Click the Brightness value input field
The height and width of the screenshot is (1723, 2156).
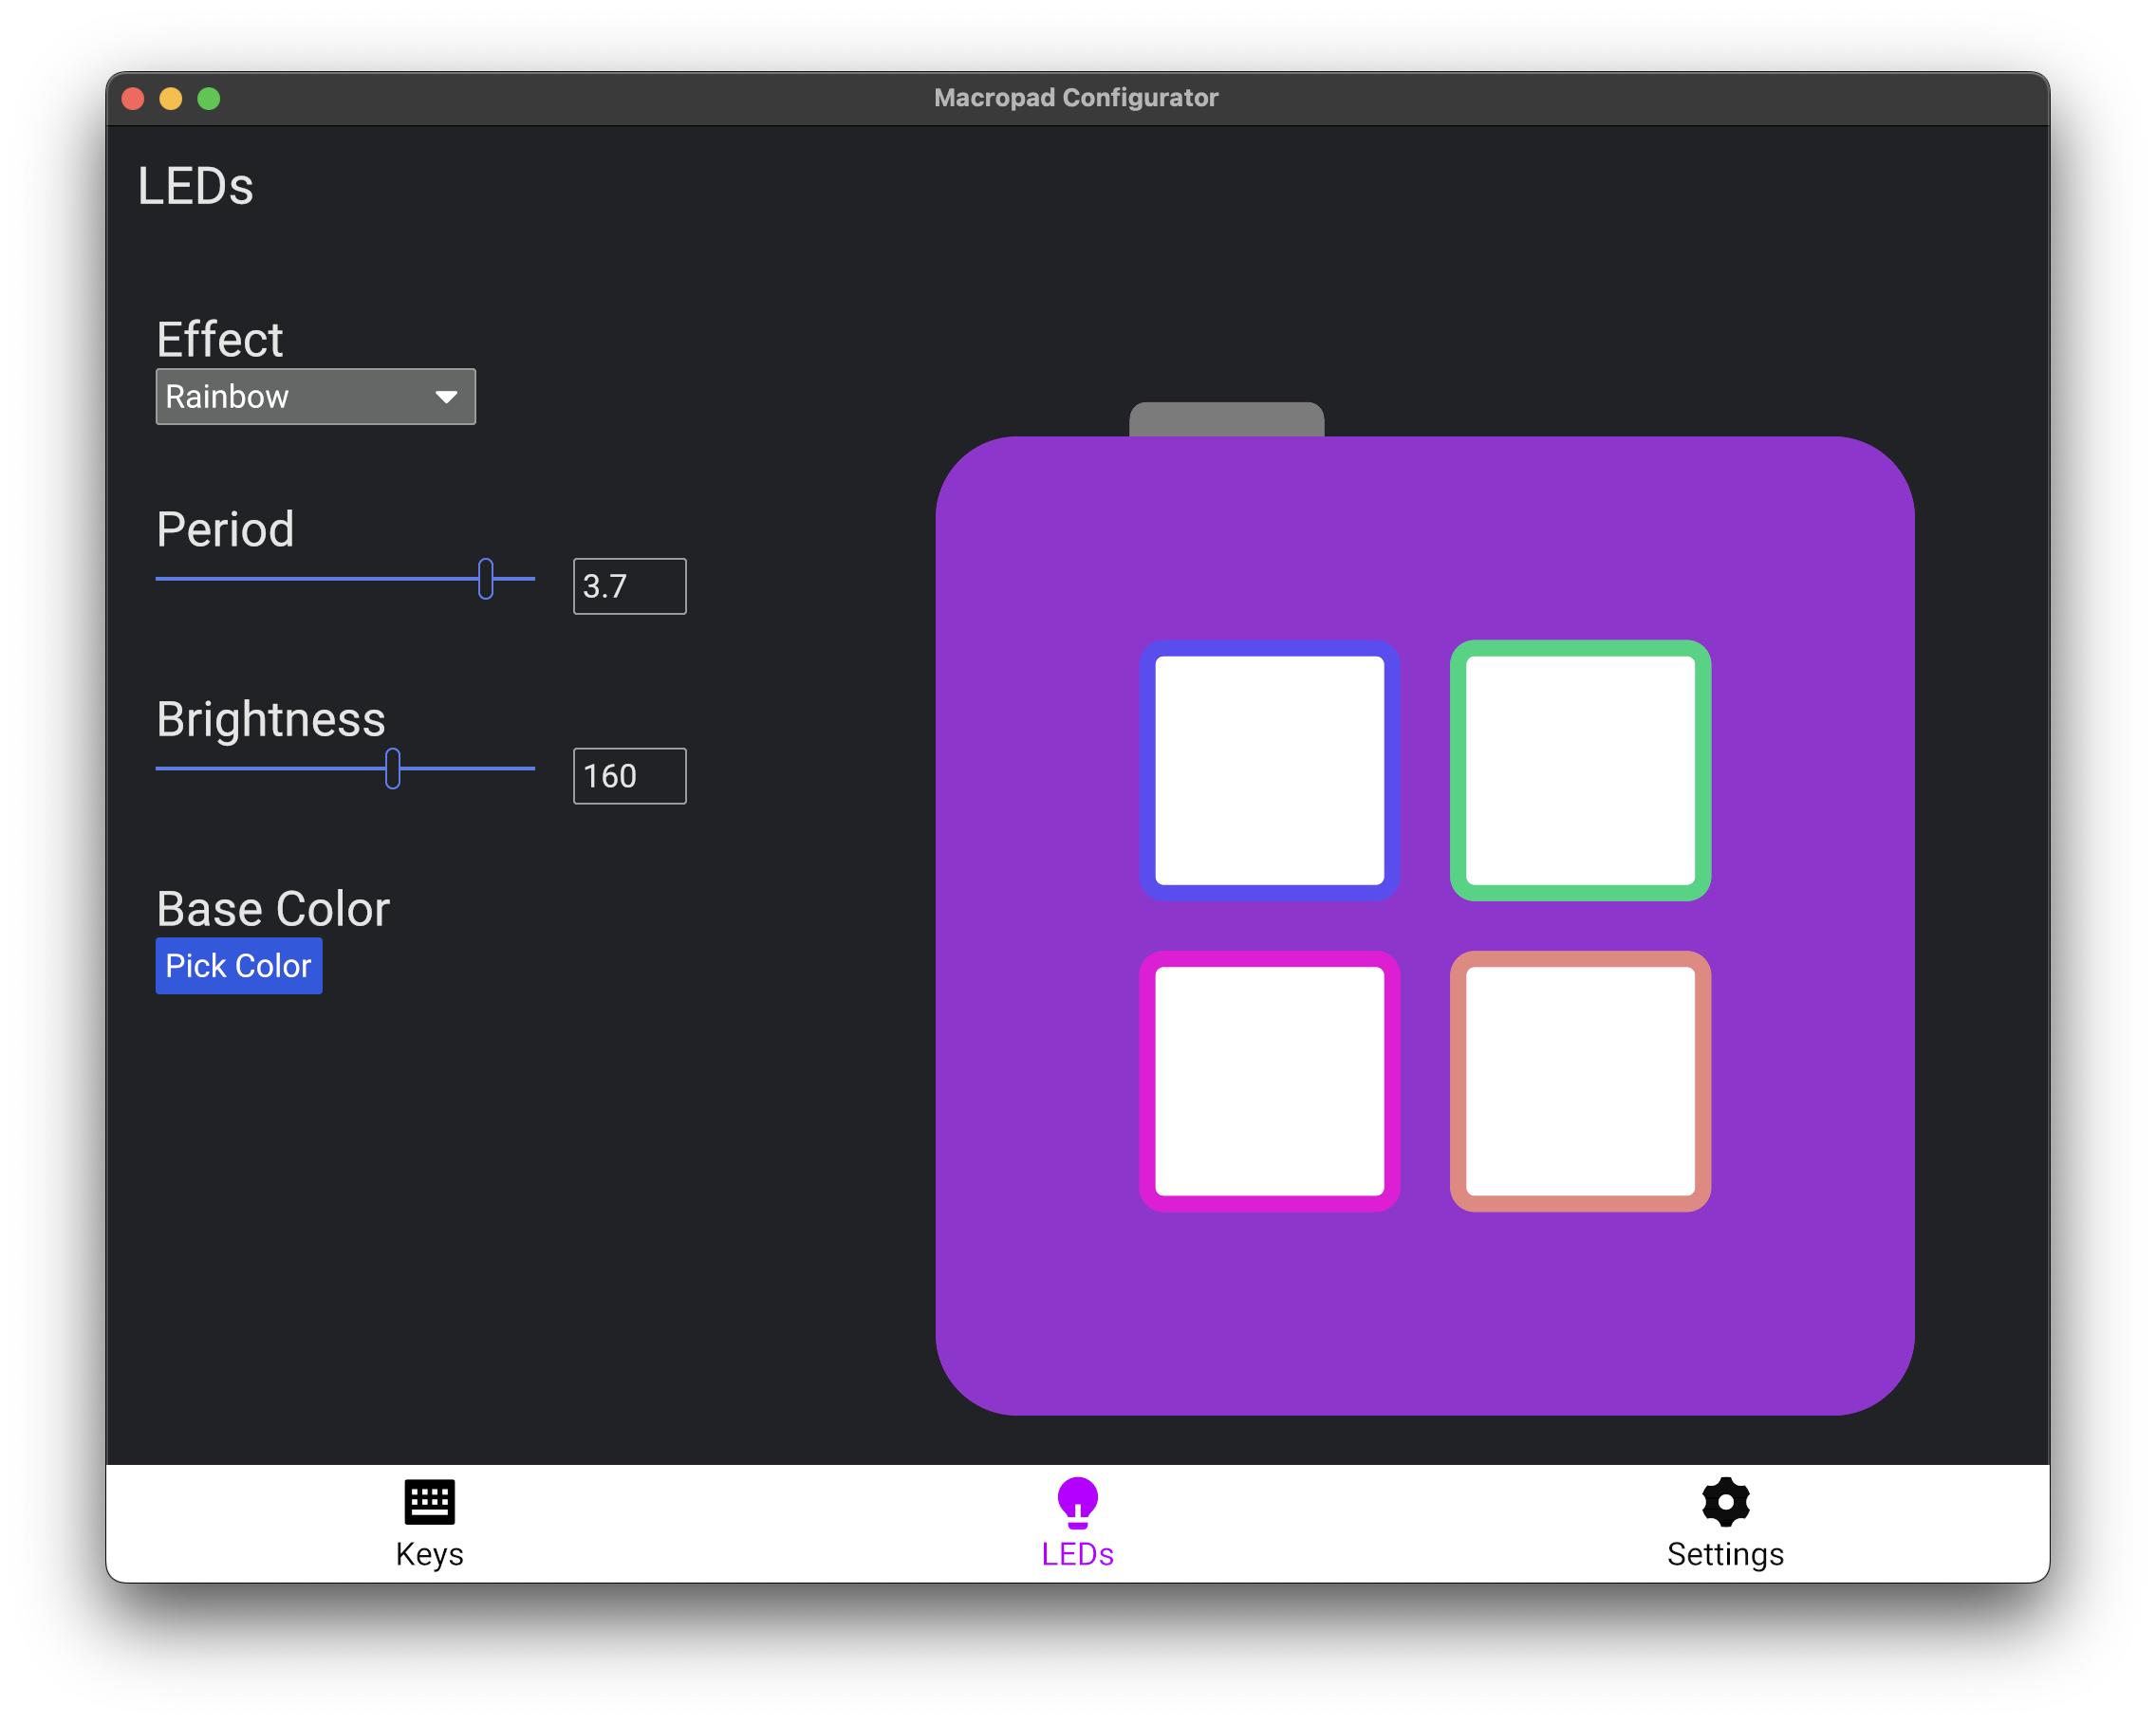(x=629, y=773)
